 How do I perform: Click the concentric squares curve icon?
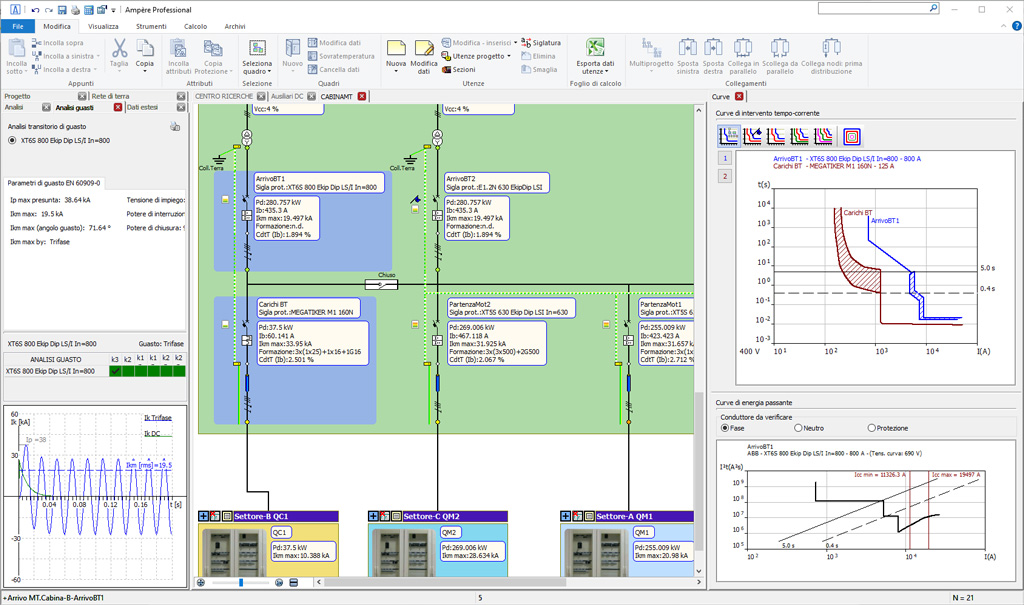[852, 136]
